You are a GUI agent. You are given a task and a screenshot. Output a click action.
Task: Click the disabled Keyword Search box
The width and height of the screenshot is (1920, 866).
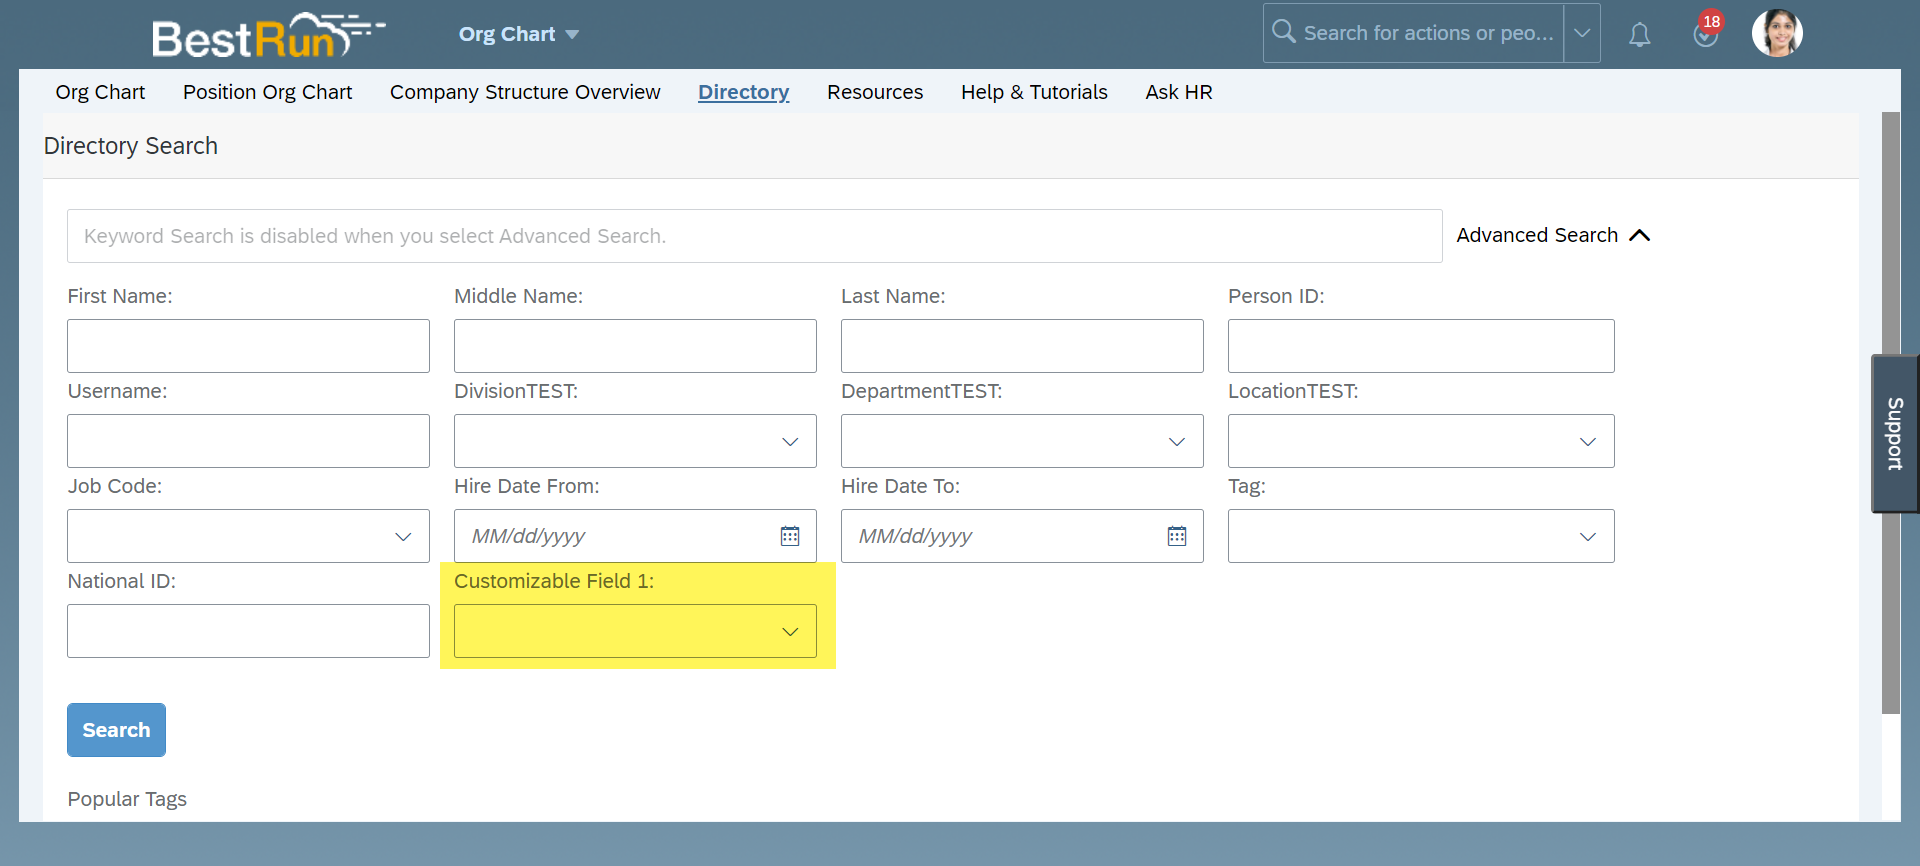pyautogui.click(x=754, y=236)
